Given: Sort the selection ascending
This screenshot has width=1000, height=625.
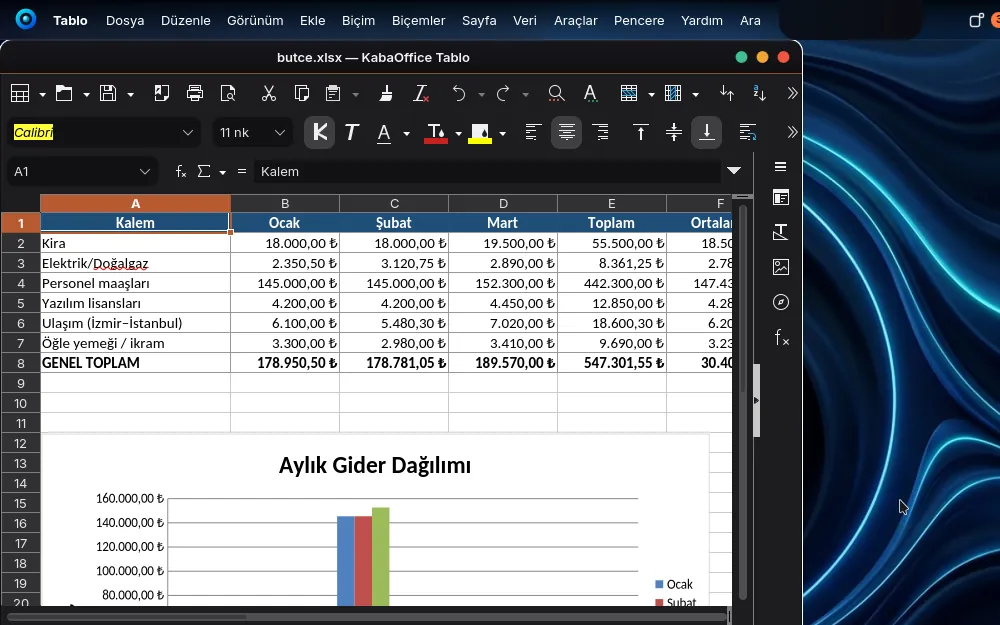Looking at the screenshot, I should pyautogui.click(x=760, y=93).
